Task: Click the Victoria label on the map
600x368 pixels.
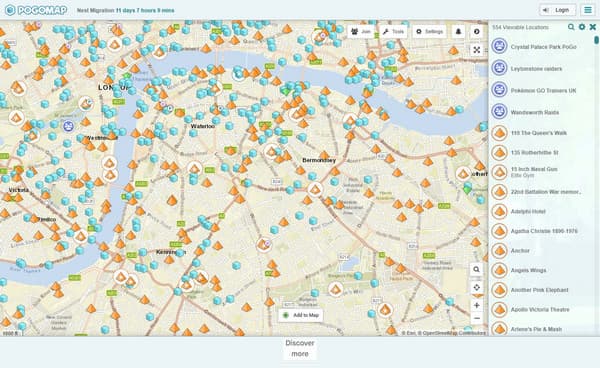Action: (19, 190)
